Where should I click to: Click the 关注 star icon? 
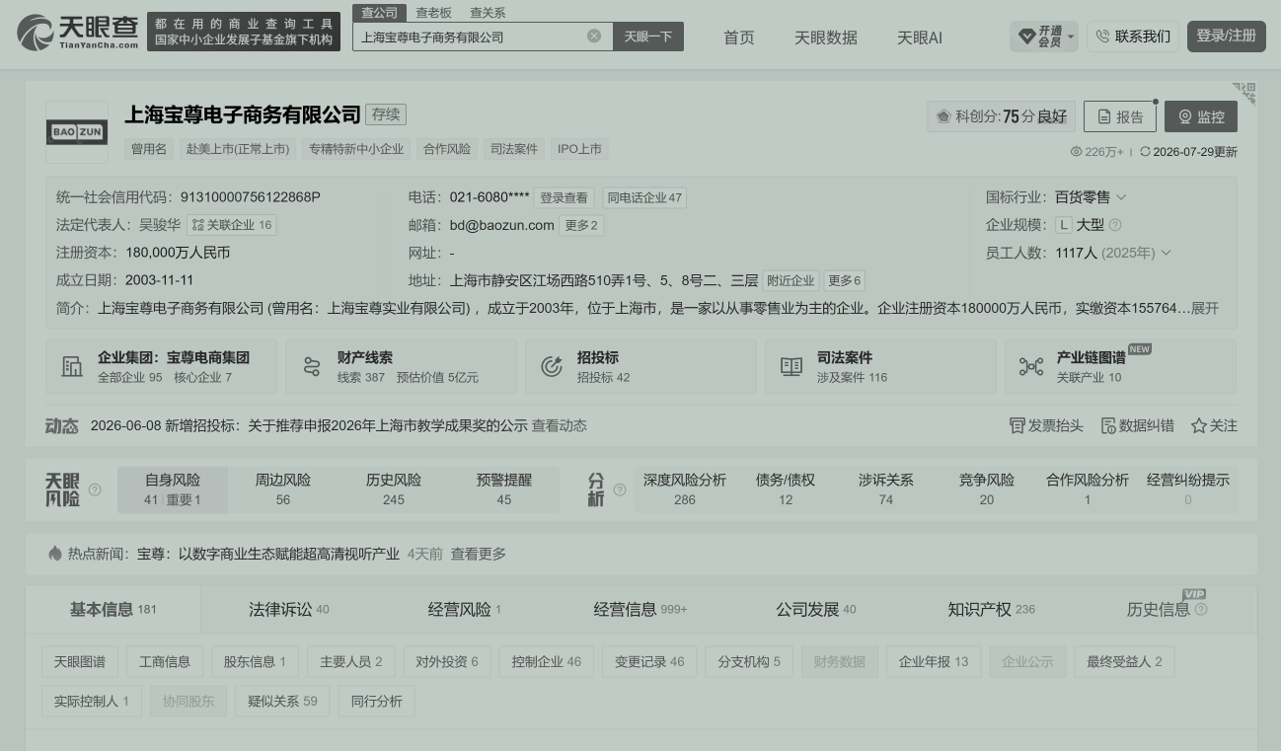[1199, 426]
